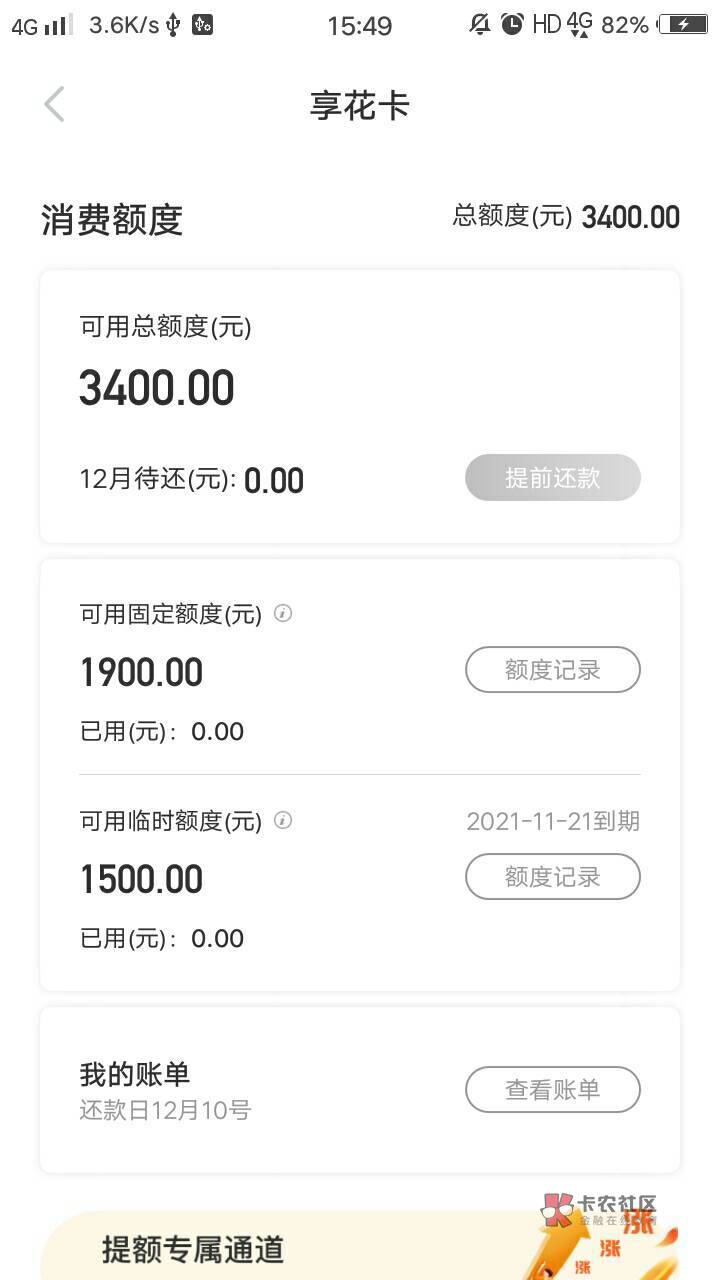The width and height of the screenshot is (720, 1280).
Task: Tap the 12月待还 amount line
Action: pyautogui.click(x=192, y=481)
